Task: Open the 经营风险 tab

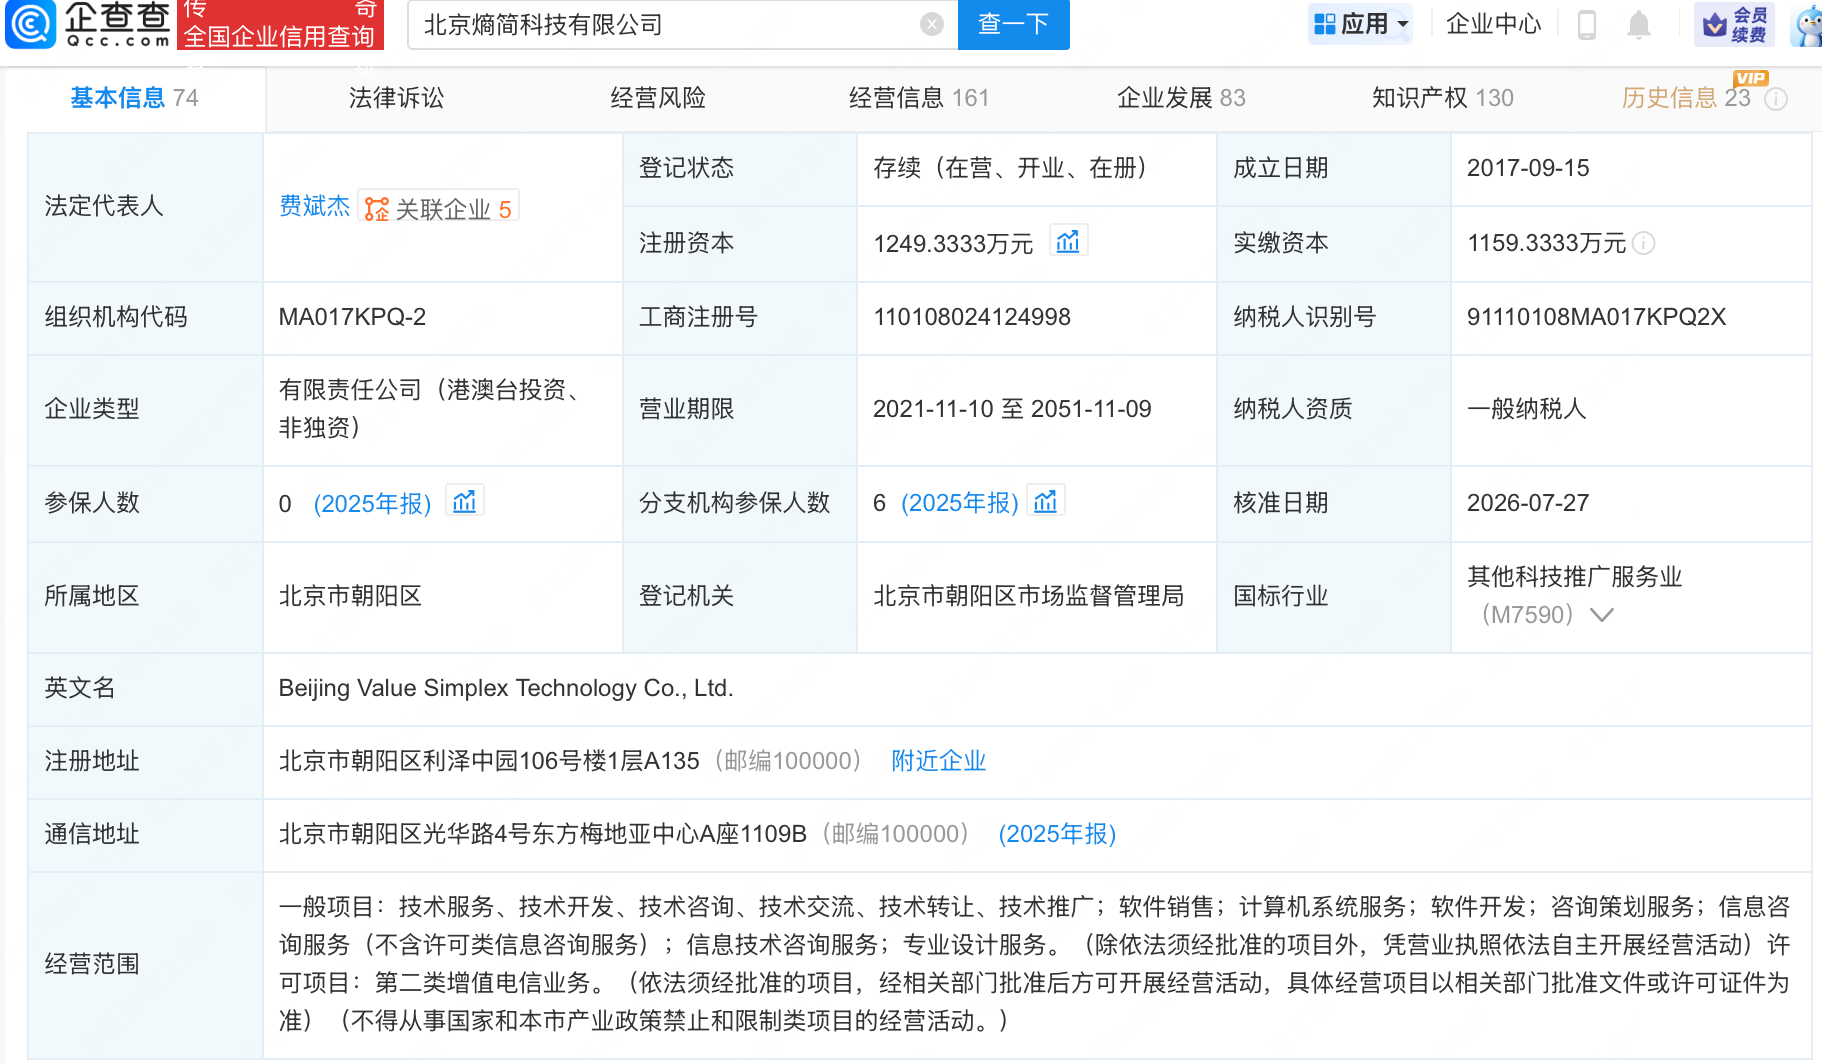Action: coord(658,98)
